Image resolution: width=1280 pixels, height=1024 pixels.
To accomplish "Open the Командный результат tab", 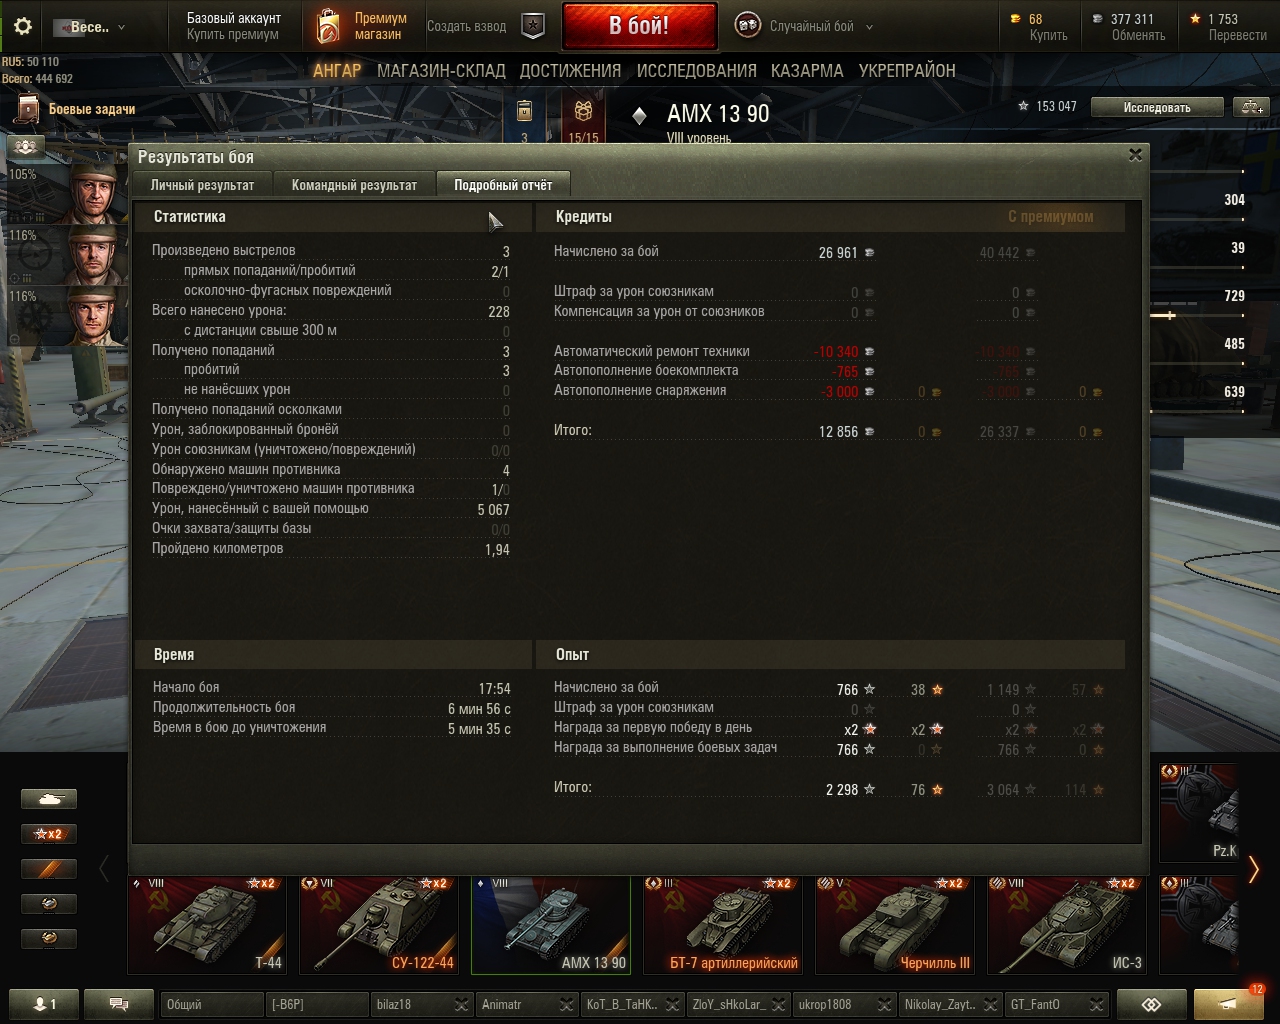I will point(354,185).
